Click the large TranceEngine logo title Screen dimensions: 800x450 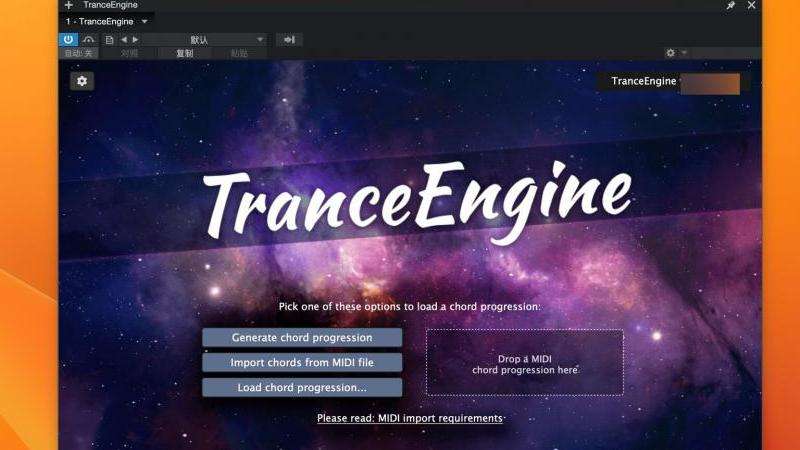coord(417,202)
